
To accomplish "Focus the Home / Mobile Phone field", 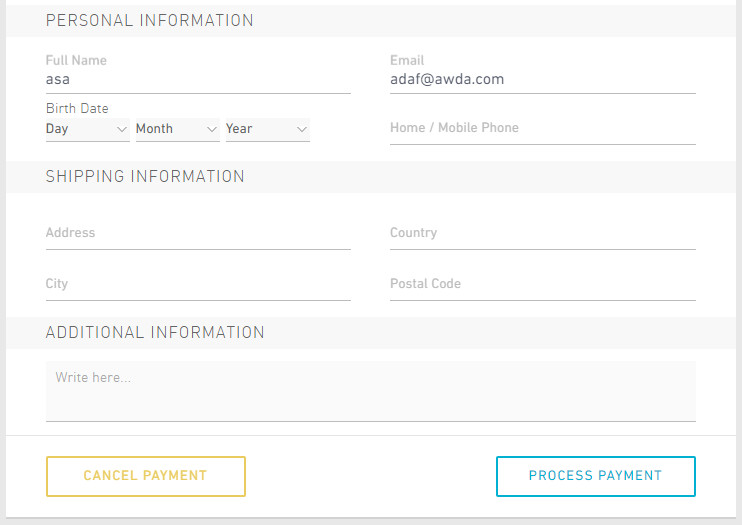I will 542,129.
